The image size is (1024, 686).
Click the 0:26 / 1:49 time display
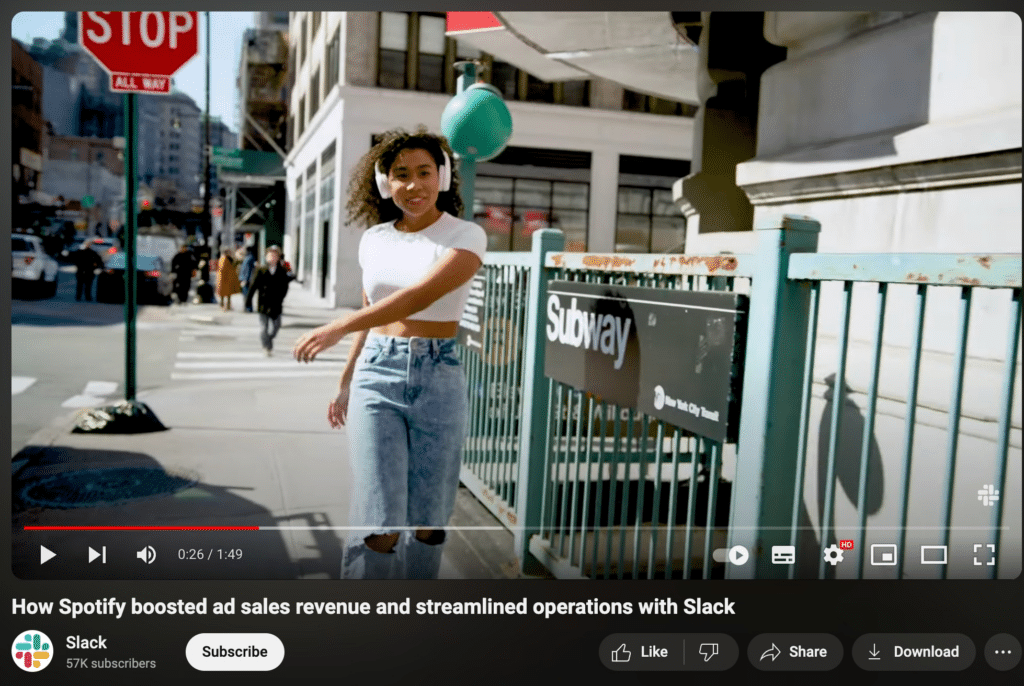pos(210,555)
